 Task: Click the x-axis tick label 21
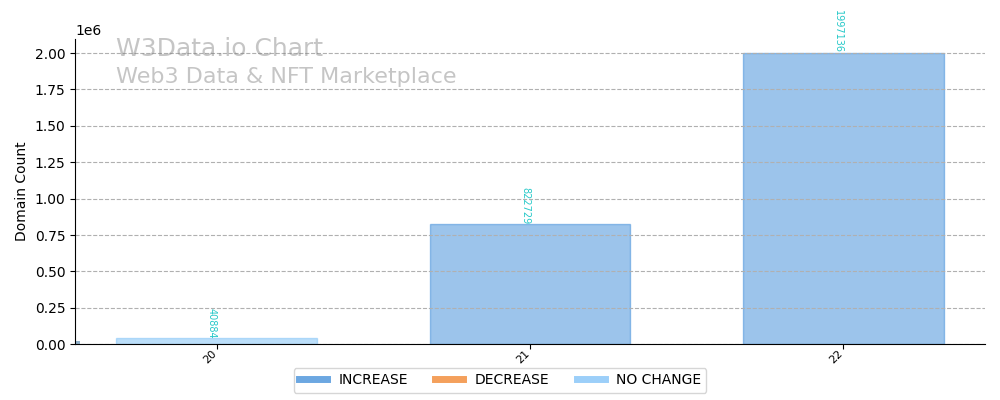522,356
